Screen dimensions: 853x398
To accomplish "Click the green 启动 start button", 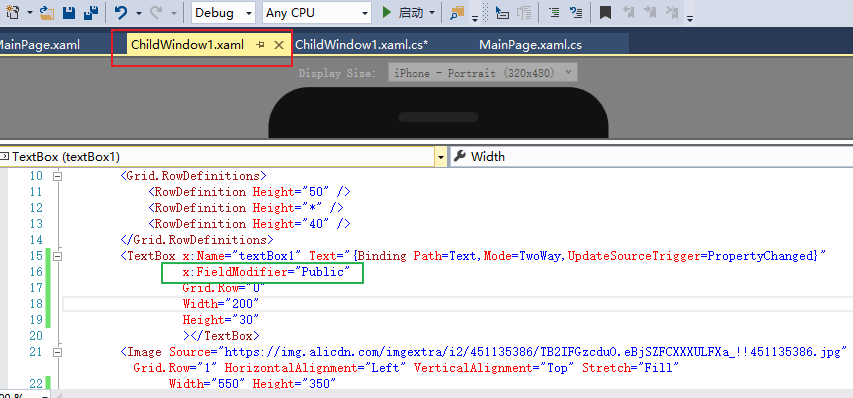I will (x=403, y=13).
